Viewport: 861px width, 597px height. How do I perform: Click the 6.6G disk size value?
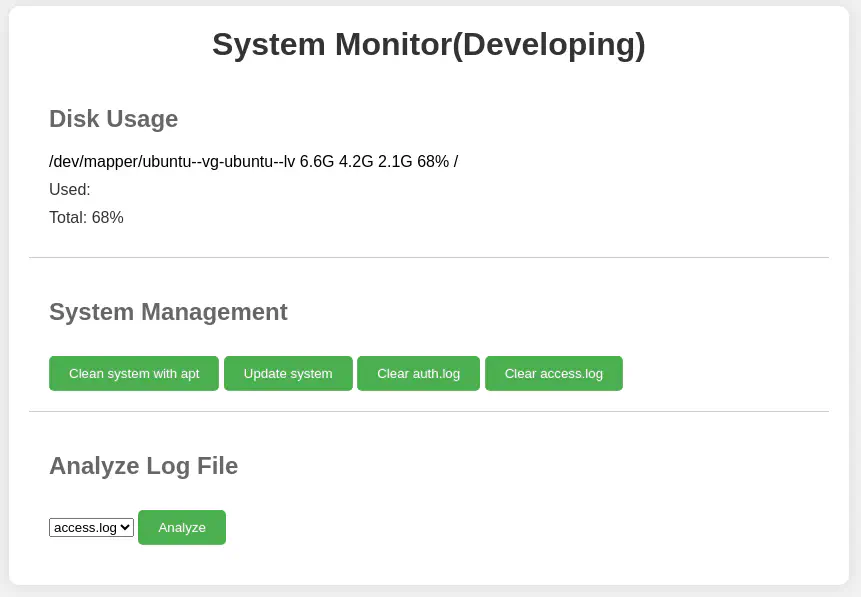click(x=317, y=162)
